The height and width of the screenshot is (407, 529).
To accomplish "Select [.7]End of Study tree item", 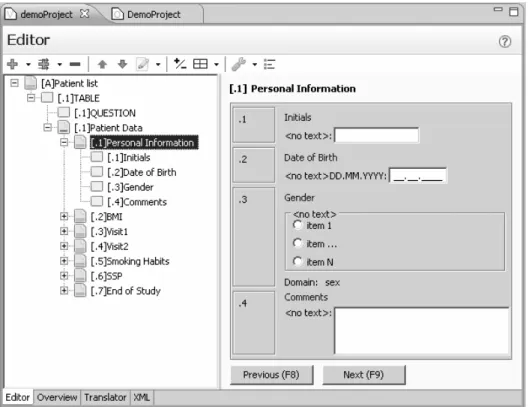I will tap(126, 291).
